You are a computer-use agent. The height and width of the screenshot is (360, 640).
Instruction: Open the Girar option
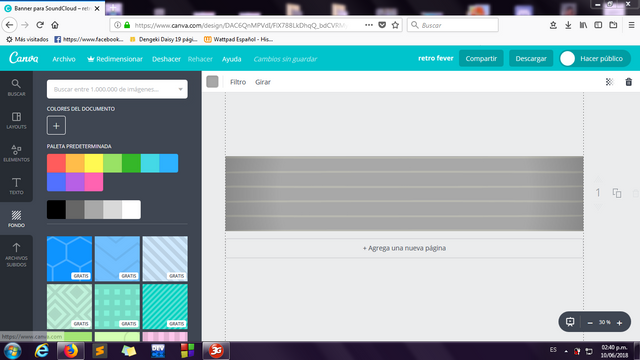click(x=263, y=82)
